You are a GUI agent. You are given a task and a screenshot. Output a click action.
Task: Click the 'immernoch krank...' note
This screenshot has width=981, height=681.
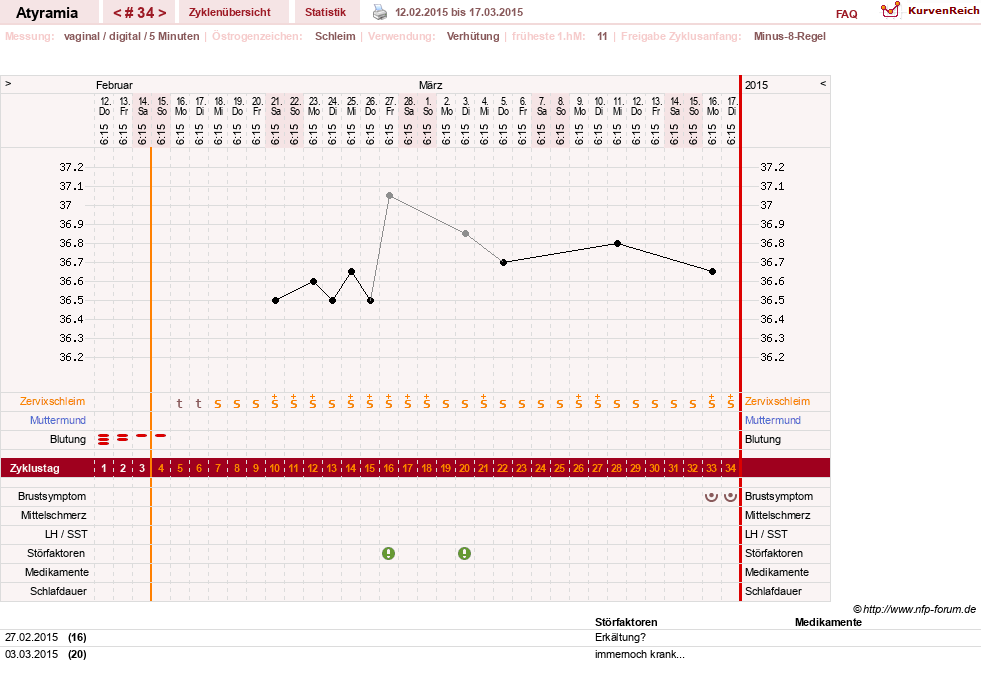[640, 654]
